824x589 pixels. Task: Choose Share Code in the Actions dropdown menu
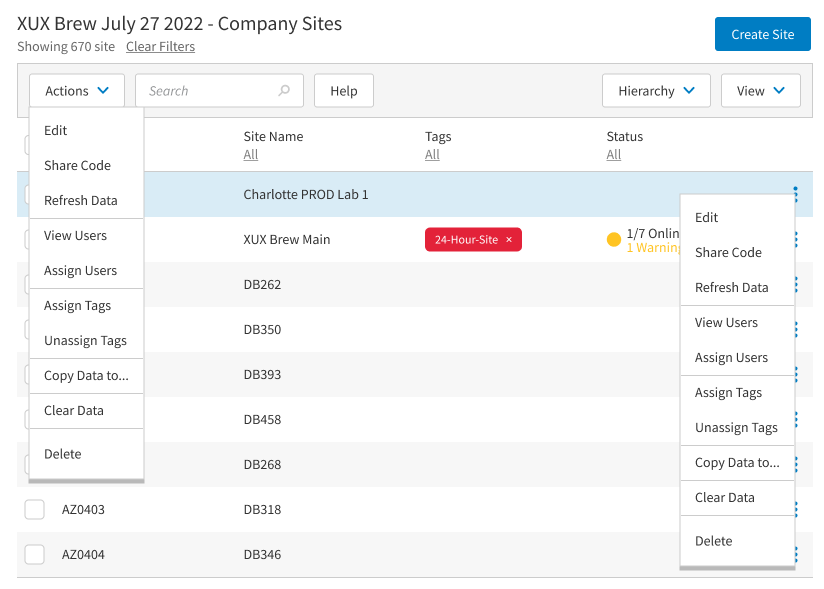point(87,166)
